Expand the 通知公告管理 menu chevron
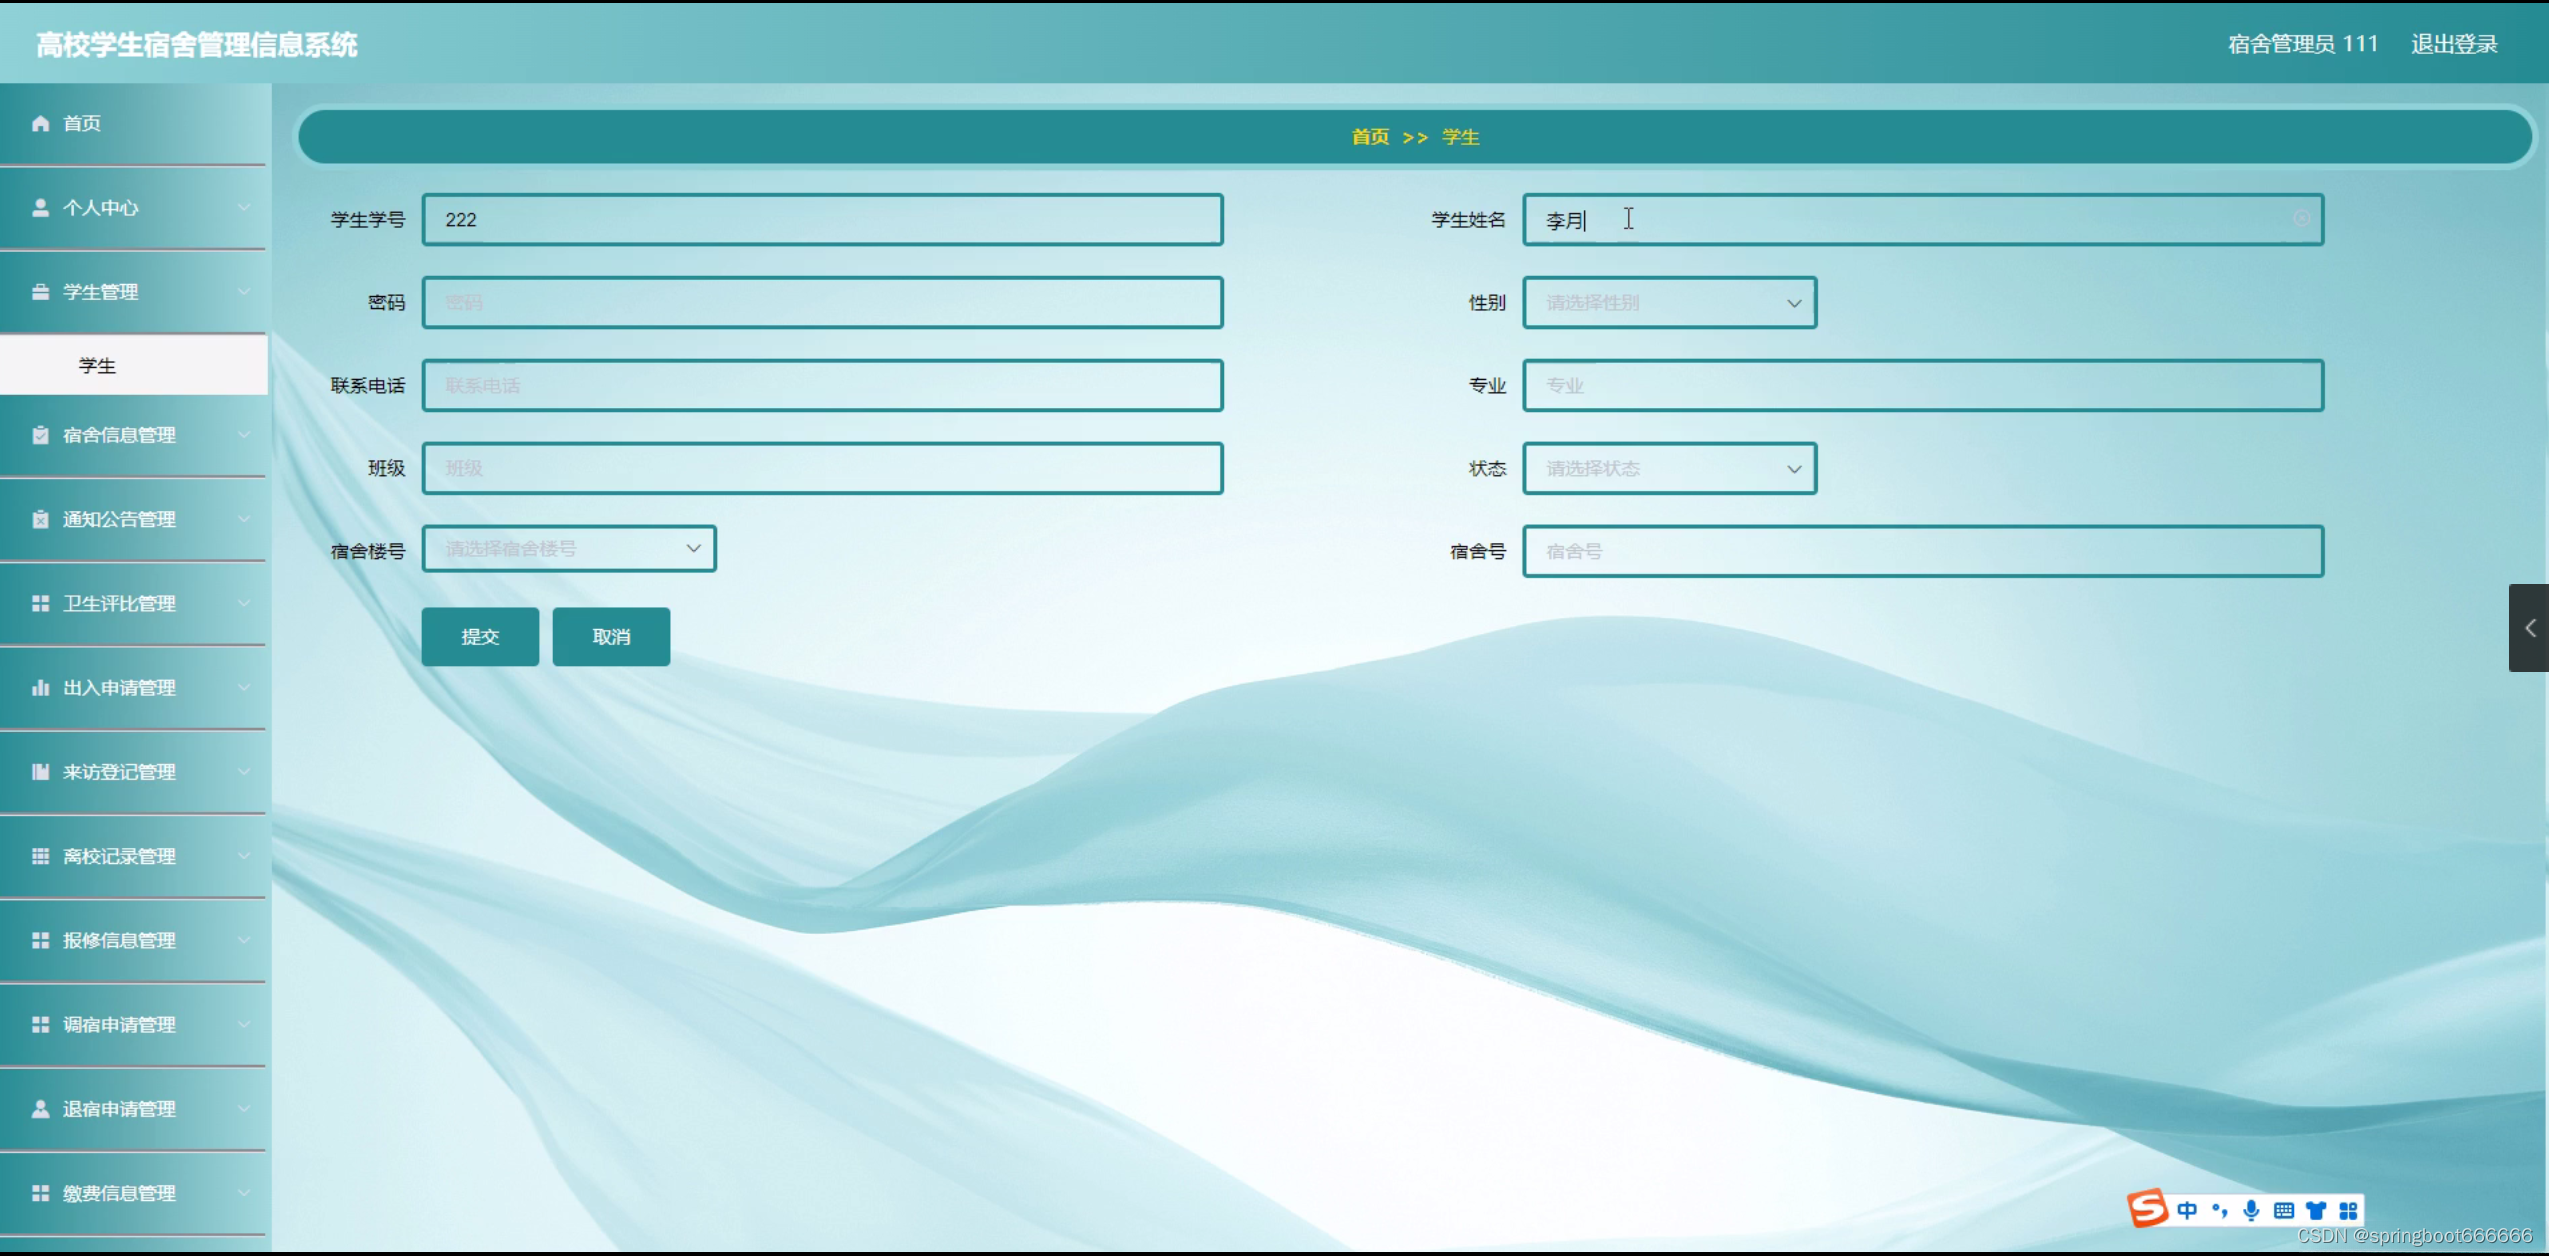 pyautogui.click(x=244, y=519)
